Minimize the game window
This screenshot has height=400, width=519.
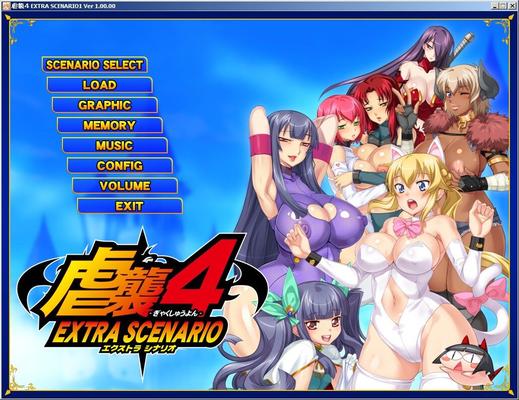point(496,6)
